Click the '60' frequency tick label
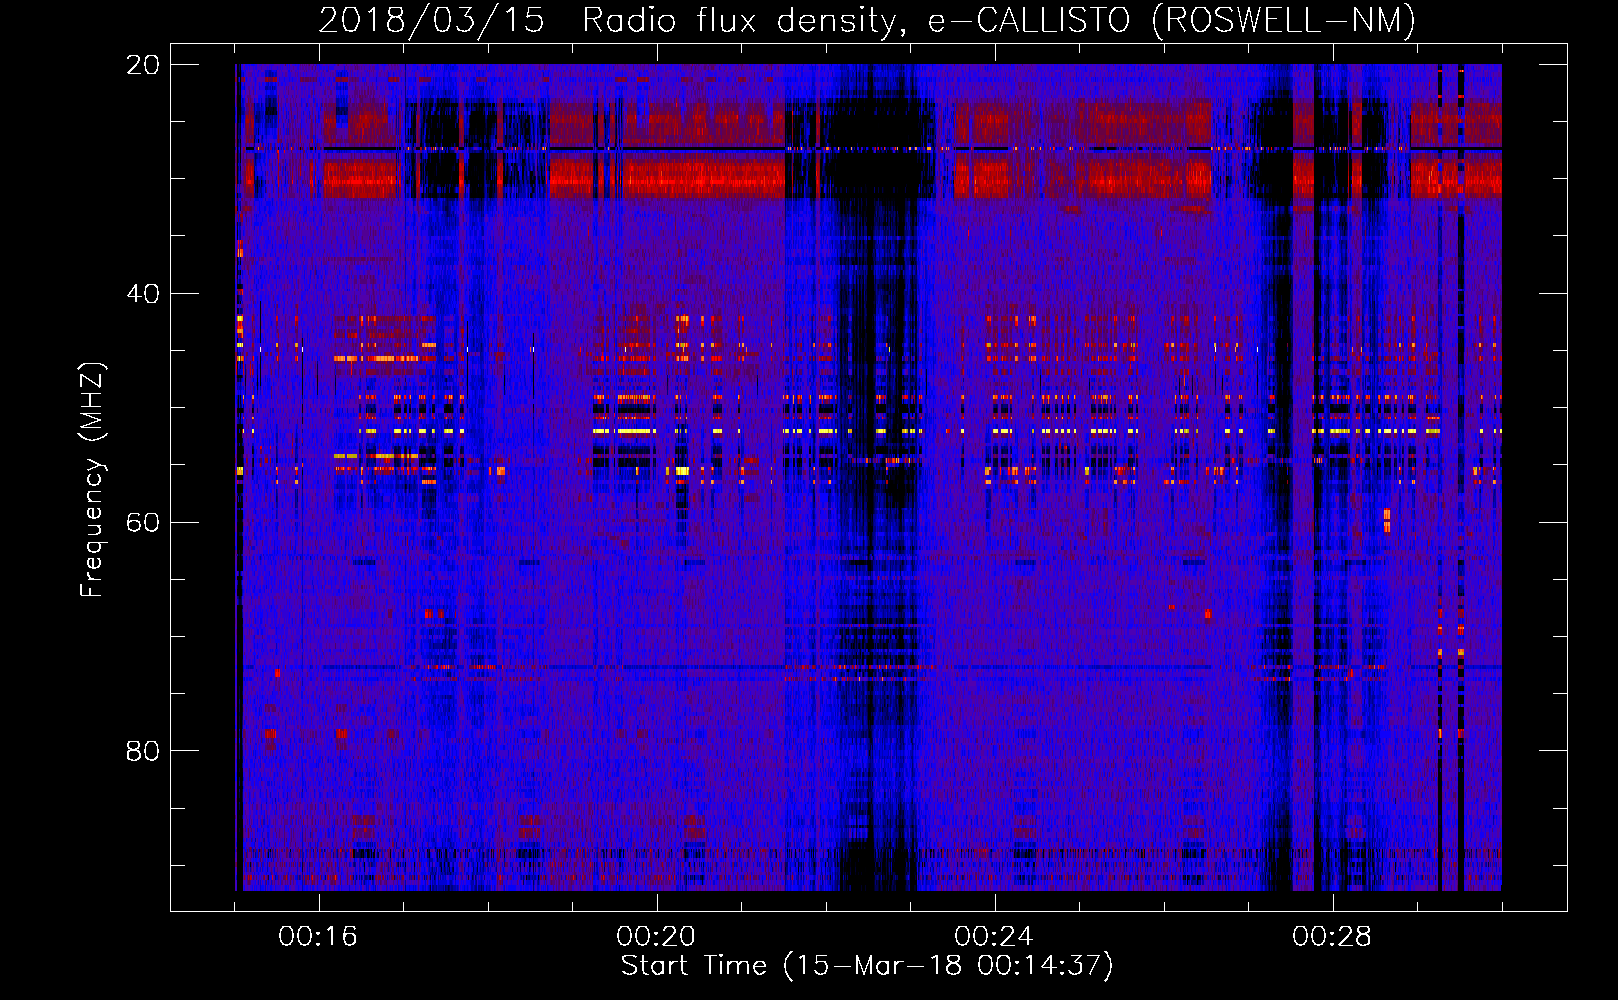Screen dimensions: 1618x1000 143,523
